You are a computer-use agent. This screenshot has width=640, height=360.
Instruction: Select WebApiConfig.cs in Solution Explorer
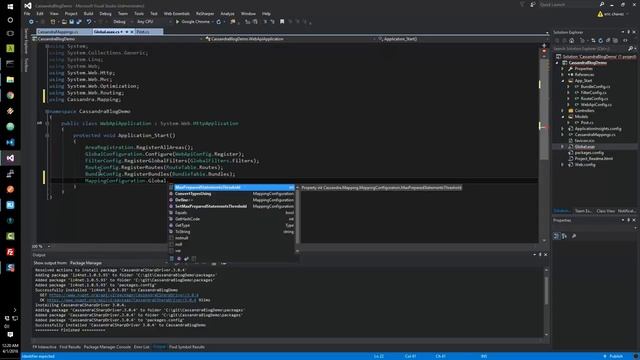click(x=596, y=104)
